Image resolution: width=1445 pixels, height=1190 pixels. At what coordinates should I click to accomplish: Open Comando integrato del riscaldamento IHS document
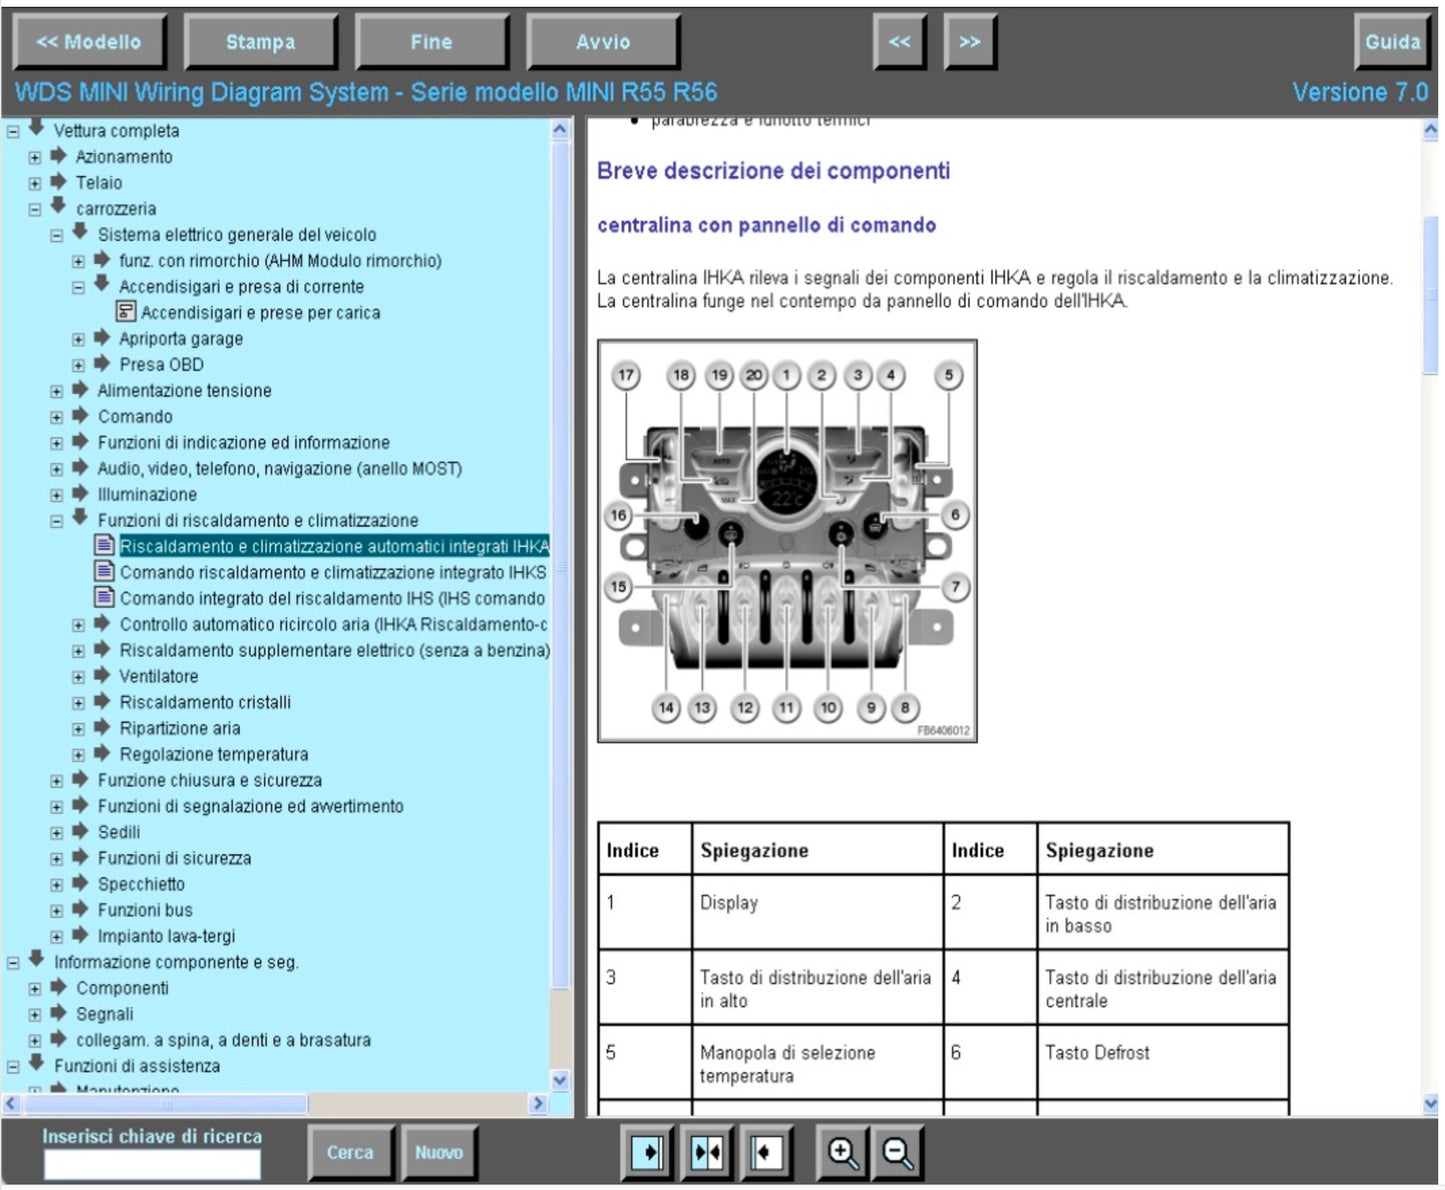click(332, 599)
